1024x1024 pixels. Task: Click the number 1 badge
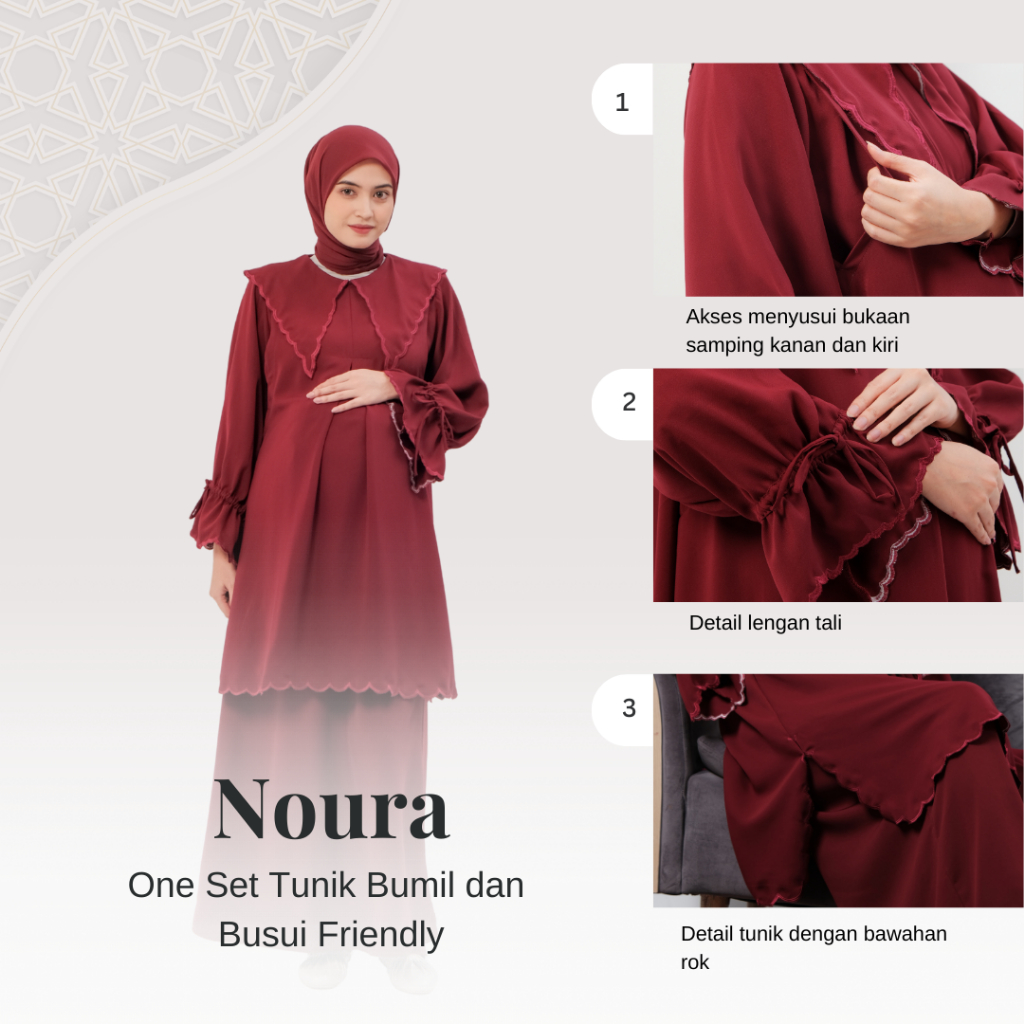[622, 99]
